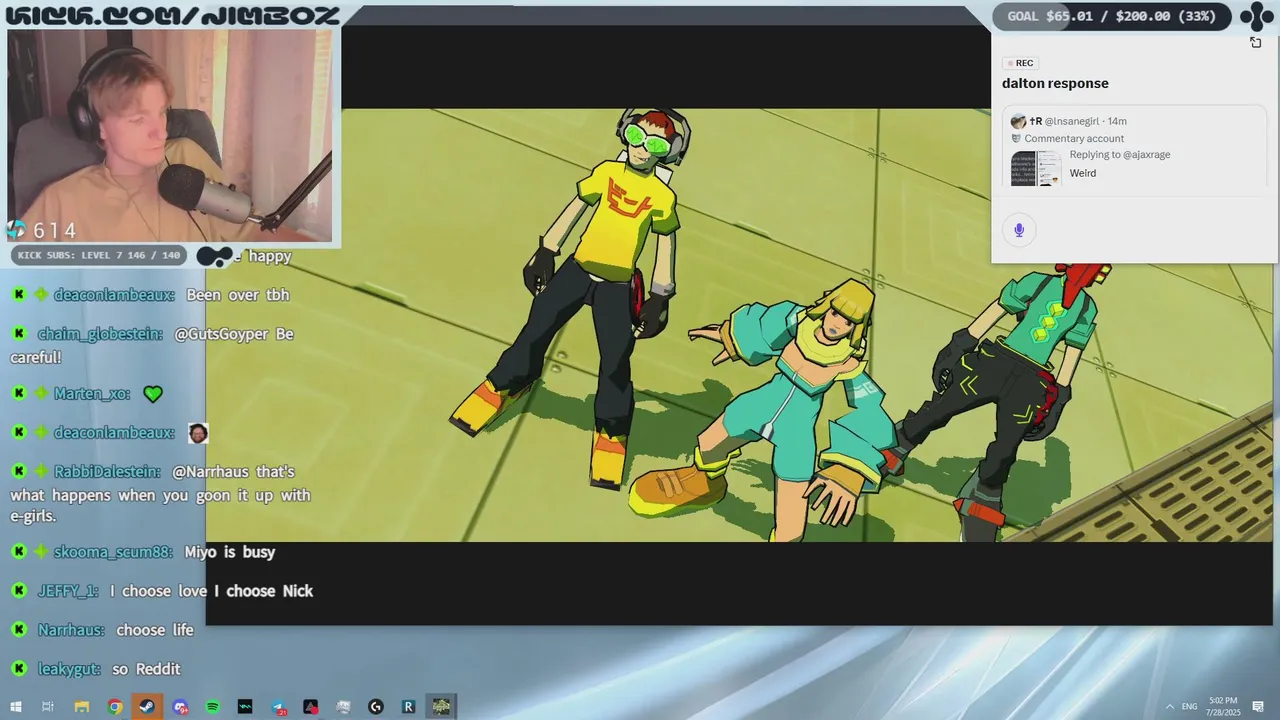Click the Commentary account label
The height and width of the screenshot is (720, 1280).
click(x=1074, y=139)
